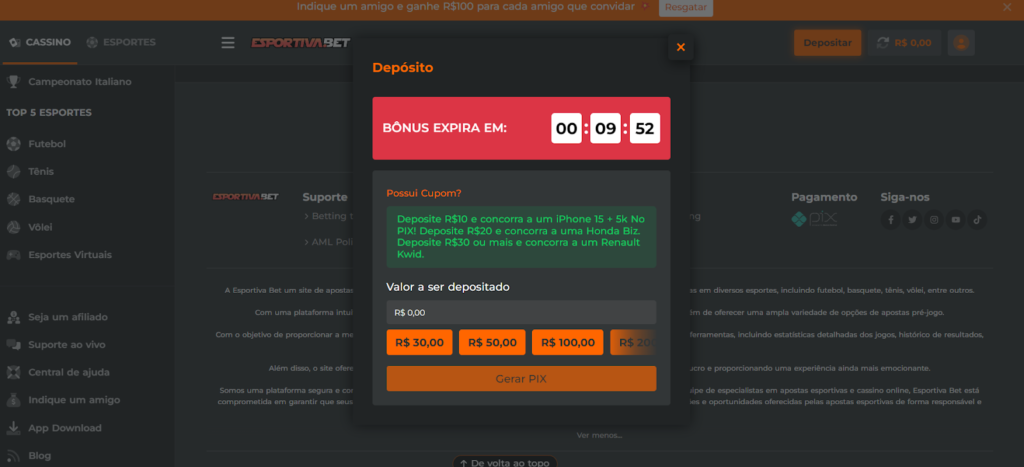This screenshot has width=1024, height=467.
Task: Focus the deposit amount input field
Action: [521, 312]
